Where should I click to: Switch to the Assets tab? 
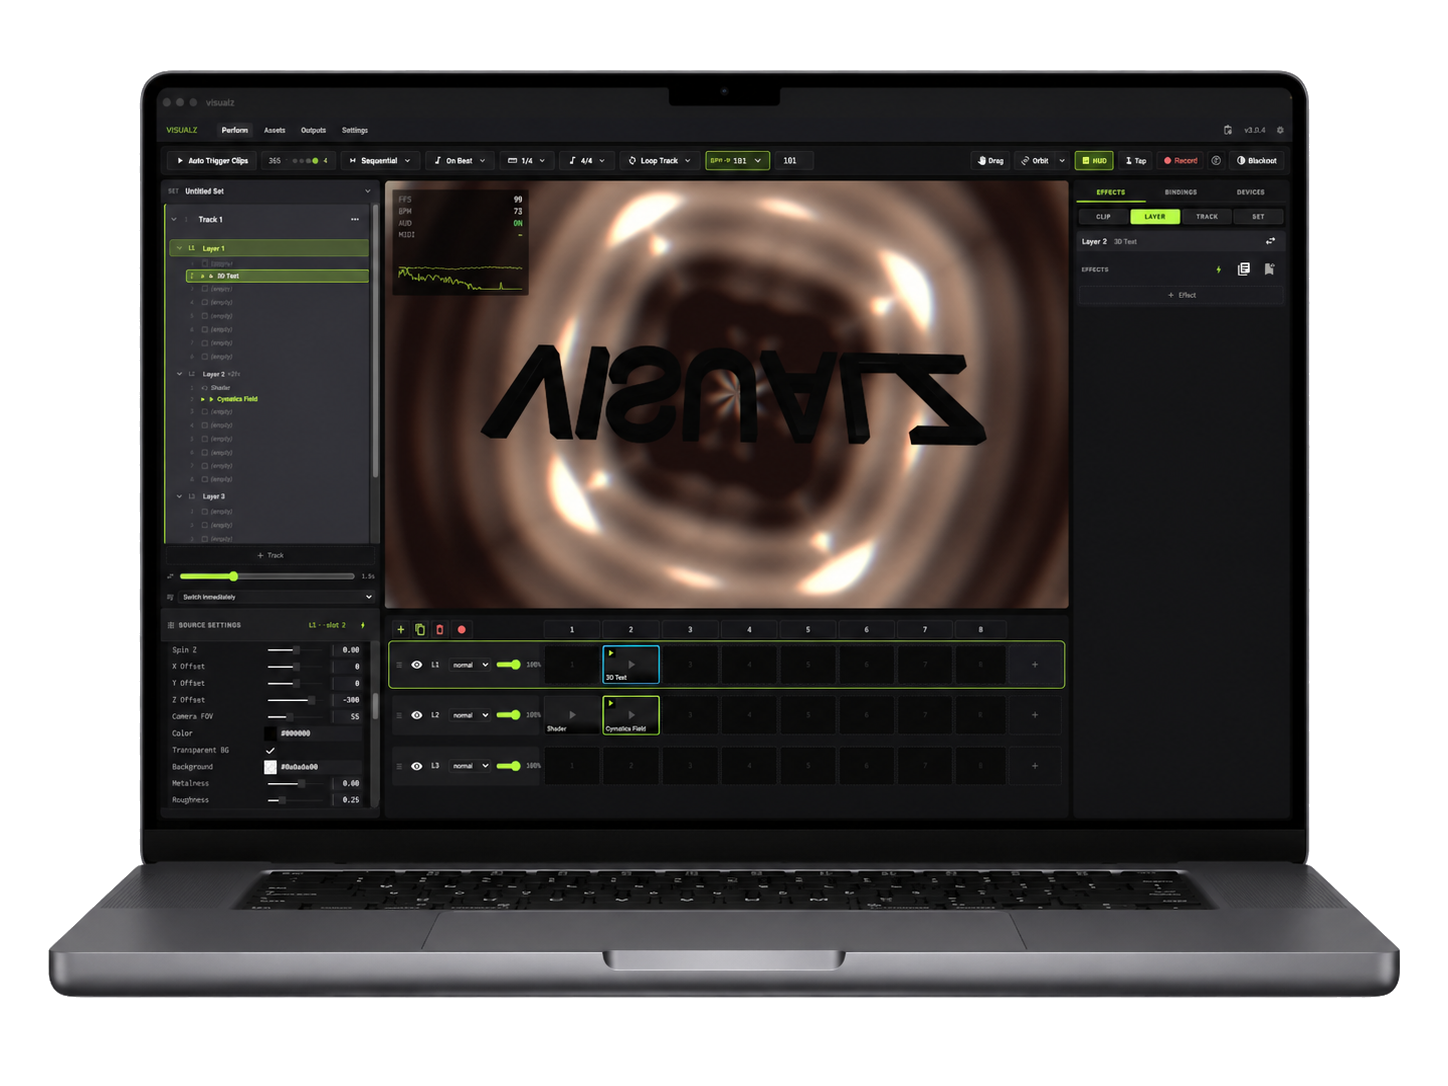[274, 130]
